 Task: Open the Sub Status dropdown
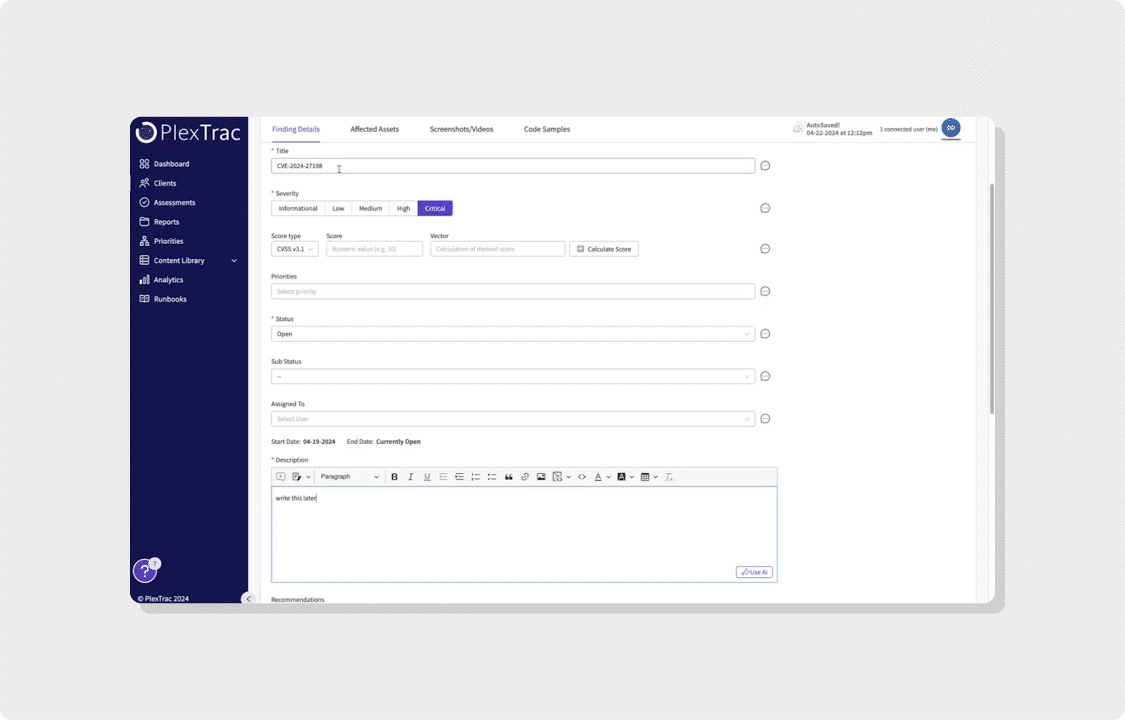point(513,376)
